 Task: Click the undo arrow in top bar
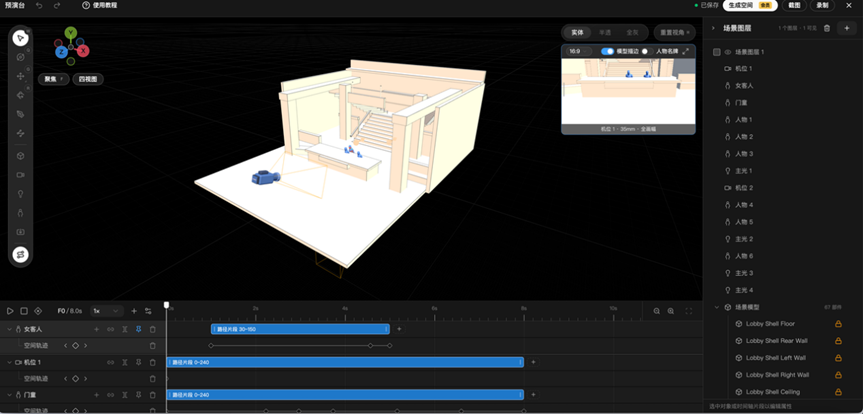(x=39, y=6)
